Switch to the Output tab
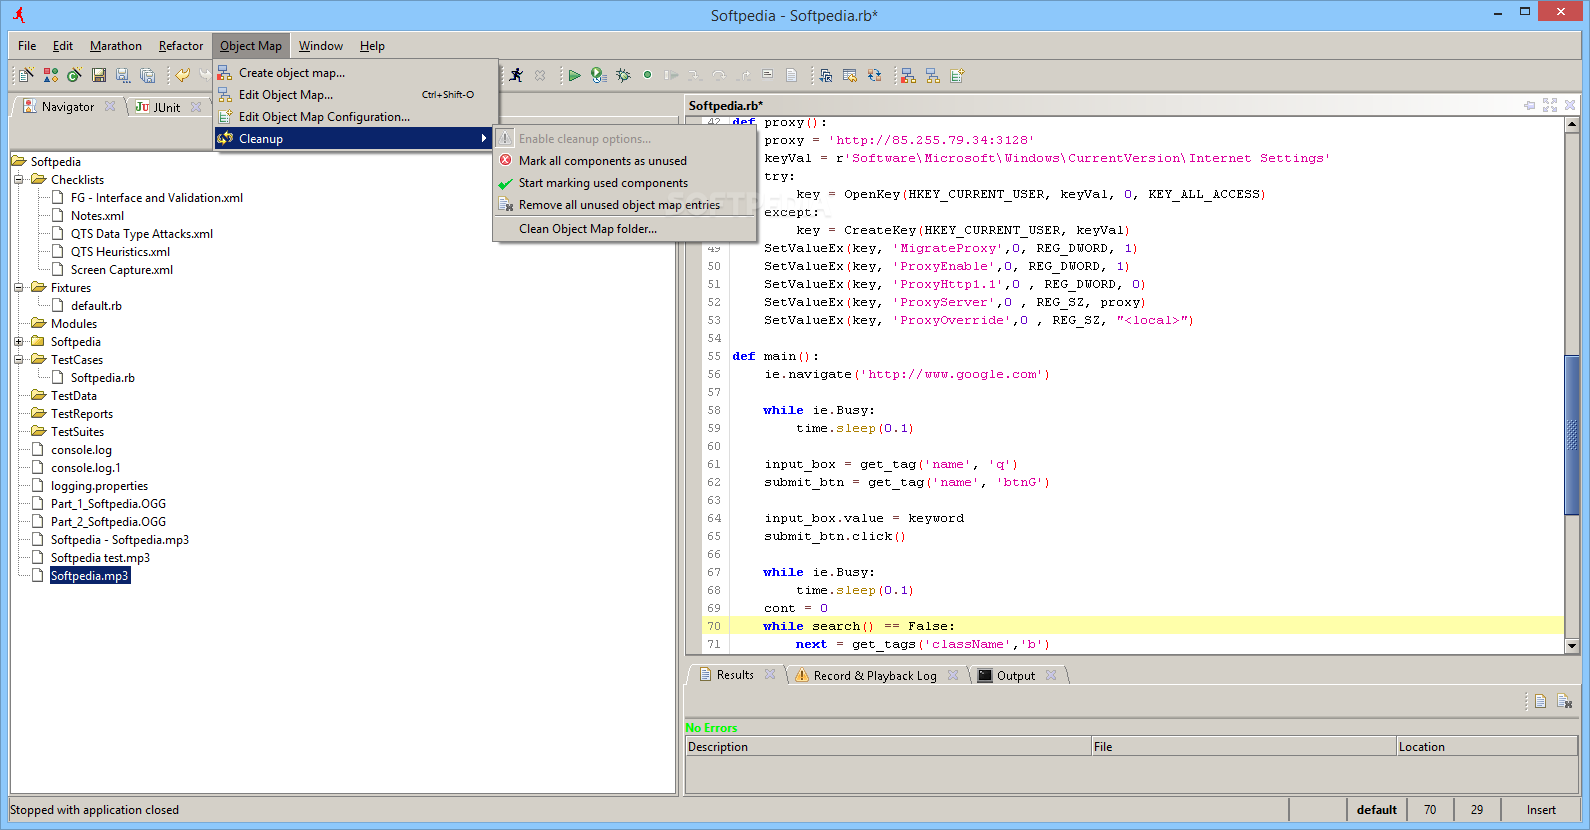 (x=1016, y=676)
